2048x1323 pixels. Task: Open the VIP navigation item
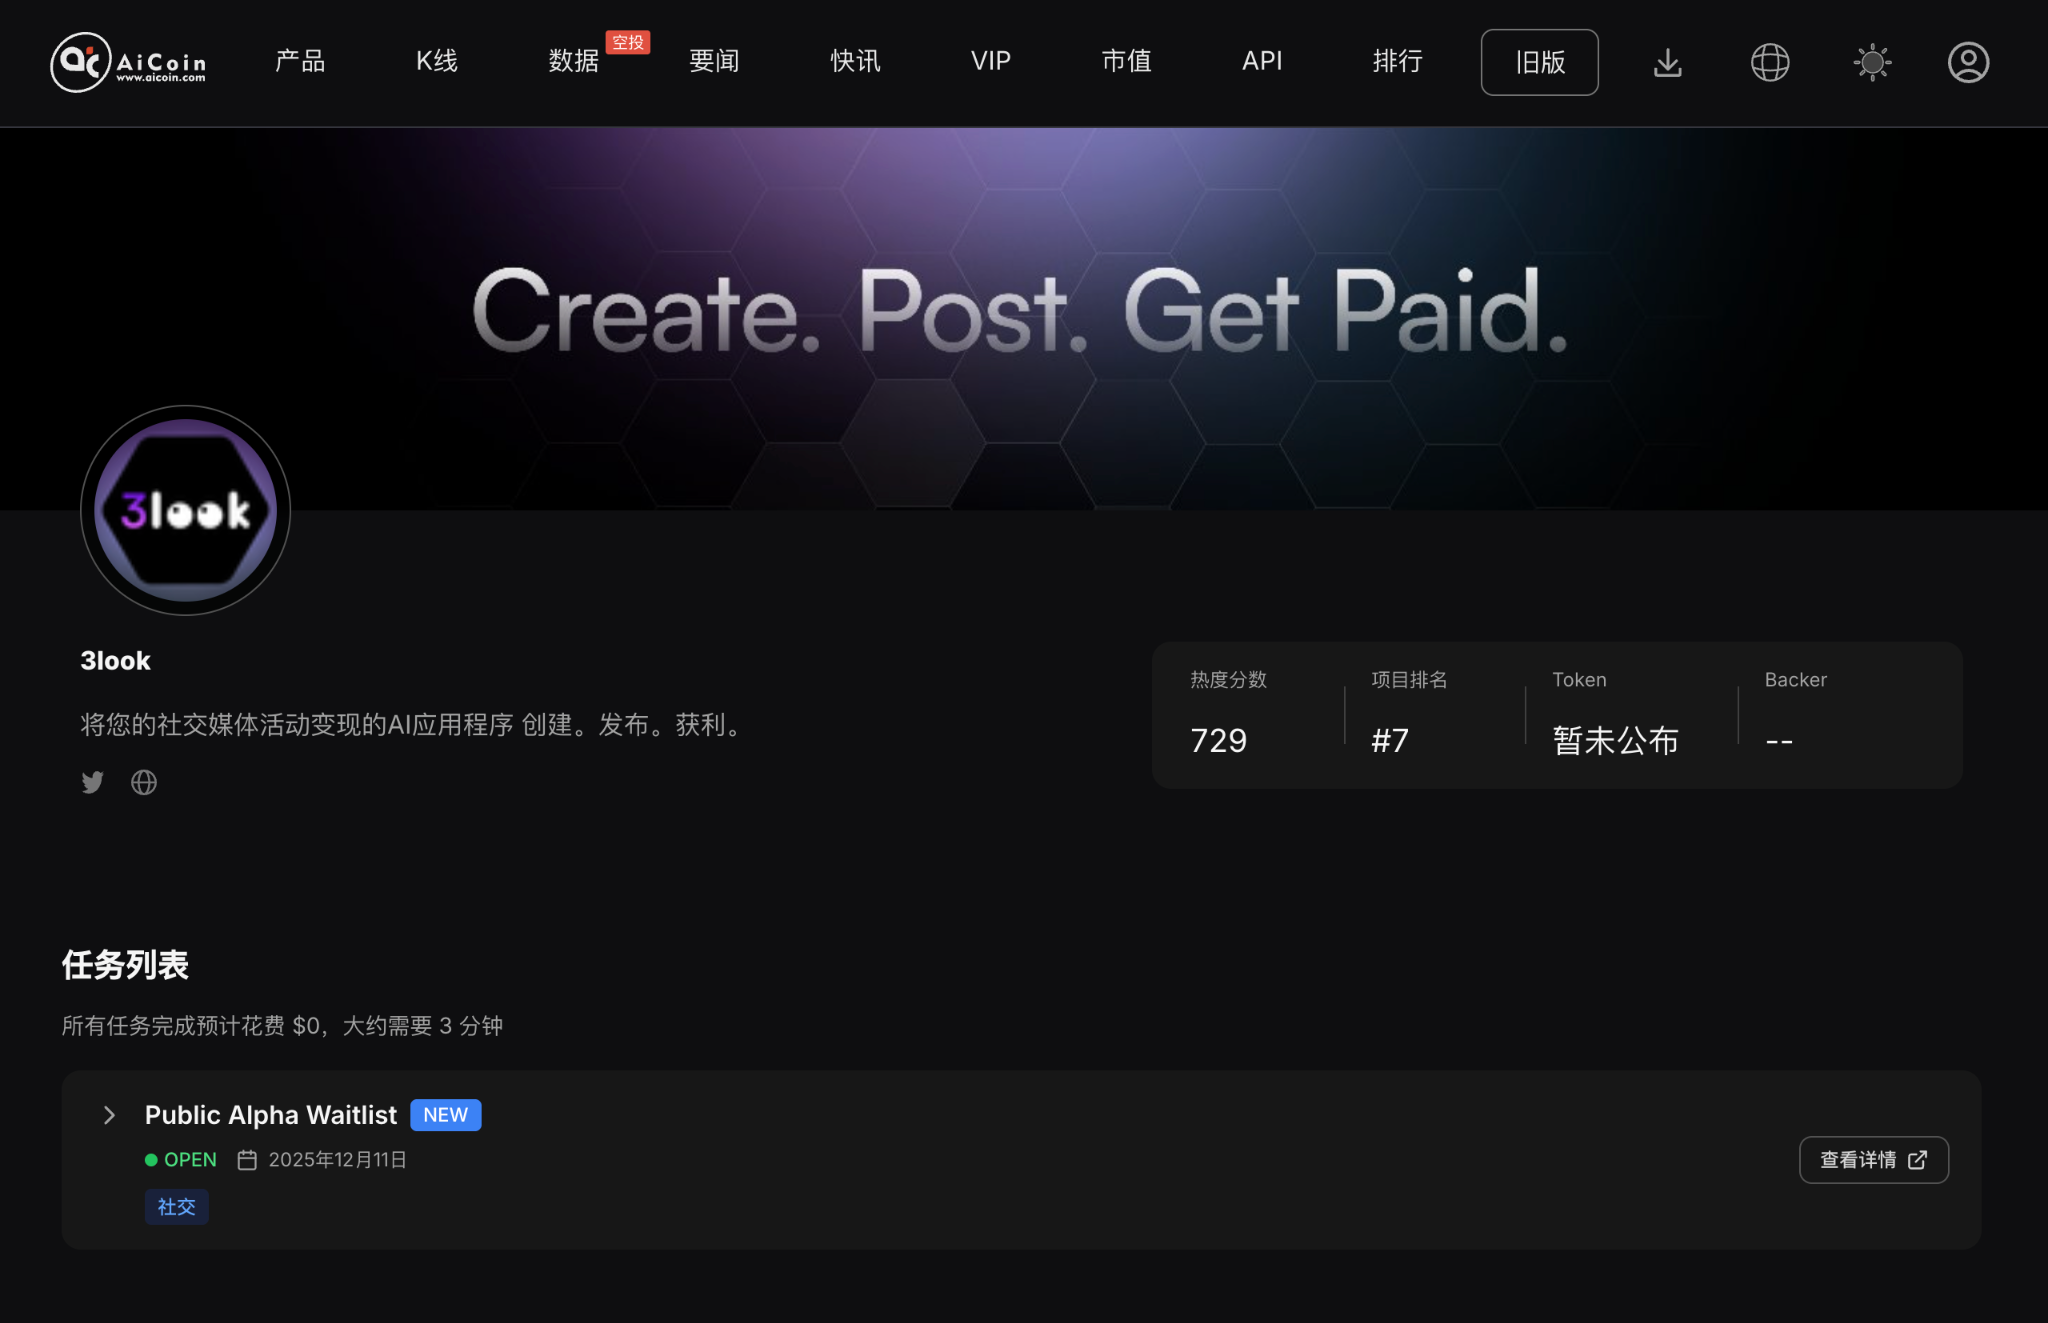pos(989,62)
